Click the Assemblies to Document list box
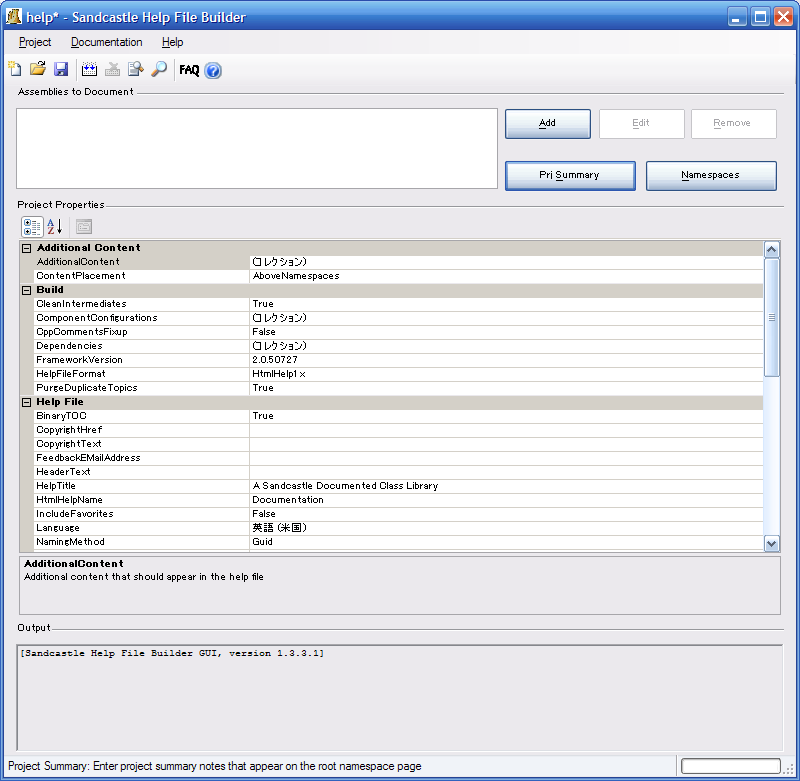800x781 pixels. tap(257, 148)
